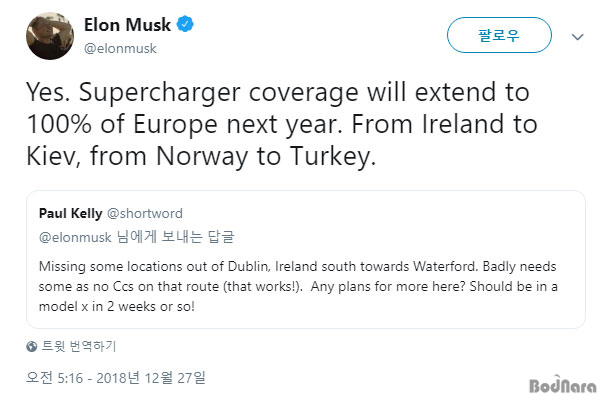The width and height of the screenshot is (600, 396).
Task: Click the 2018년 12월 27일 date text
Action: pos(151,378)
